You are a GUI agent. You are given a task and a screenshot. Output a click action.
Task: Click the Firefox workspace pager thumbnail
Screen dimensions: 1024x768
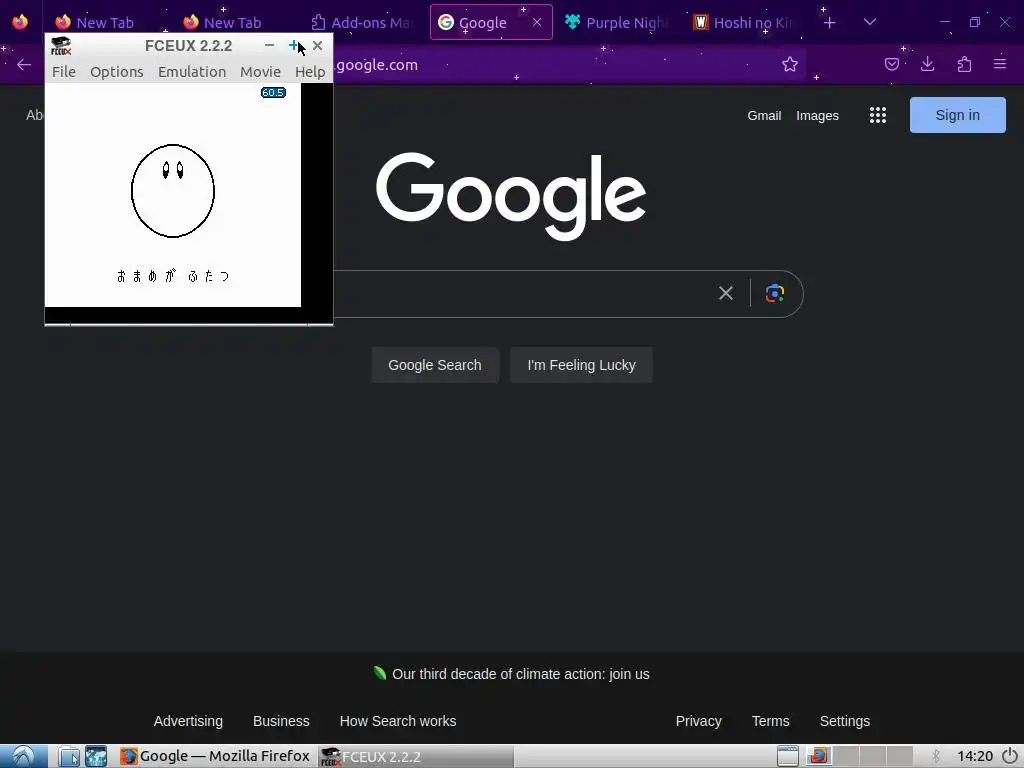(818, 756)
